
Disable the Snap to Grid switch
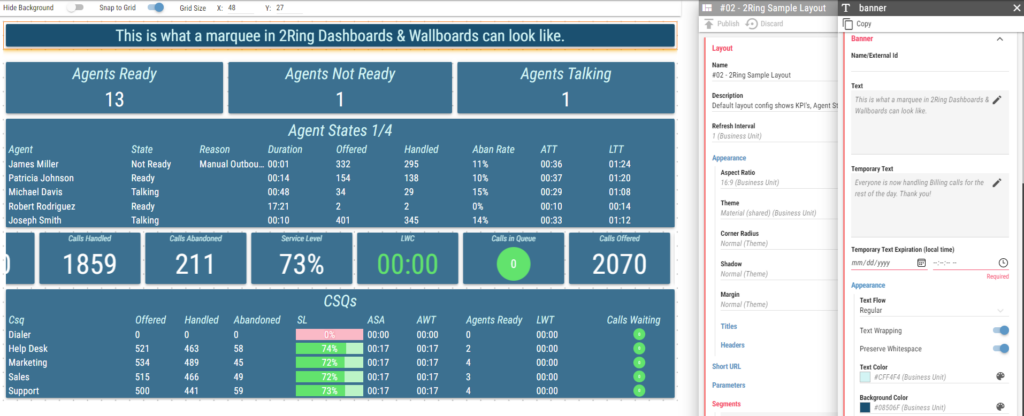(155, 8)
